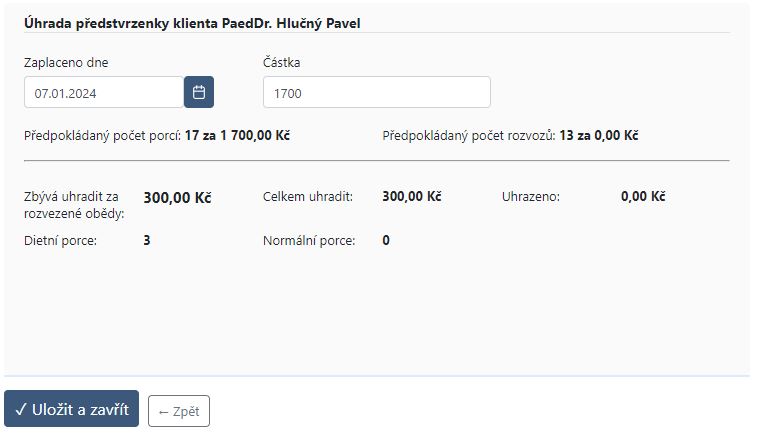Select the Úhrada předstvrzenky klienta heading
The image size is (757, 434).
192,23
